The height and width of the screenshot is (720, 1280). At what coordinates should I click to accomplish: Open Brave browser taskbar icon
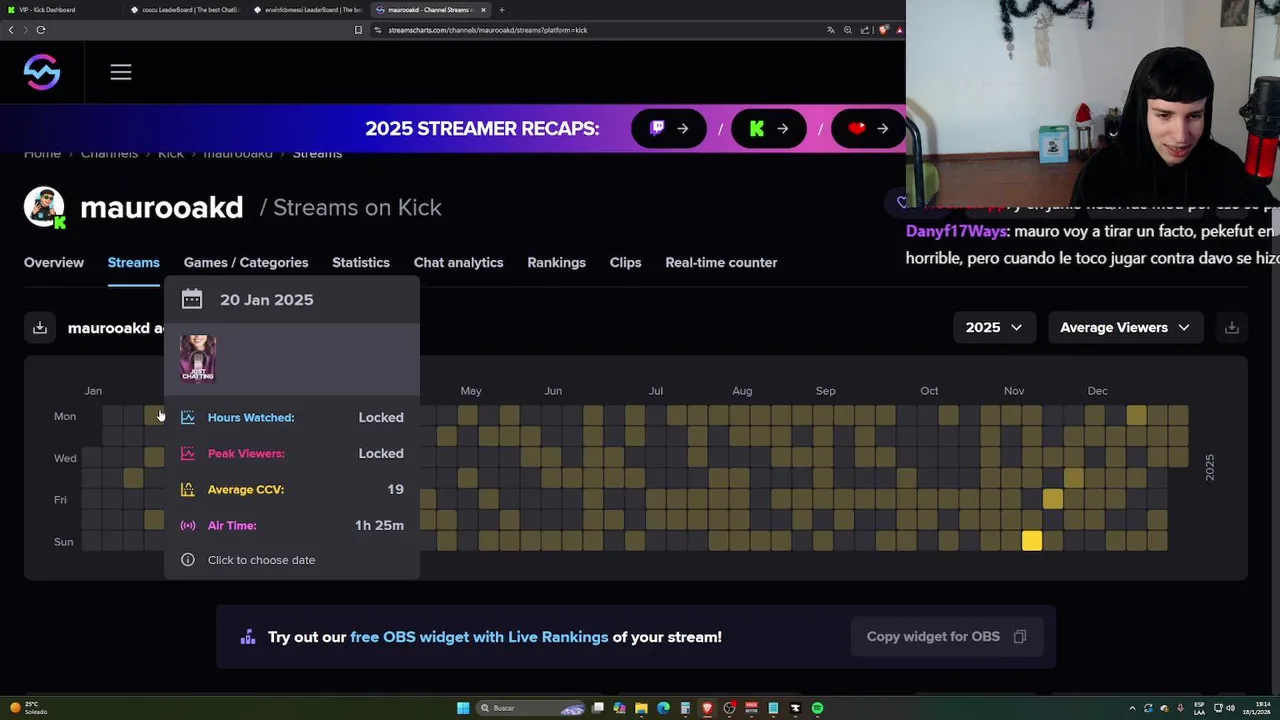pos(707,708)
